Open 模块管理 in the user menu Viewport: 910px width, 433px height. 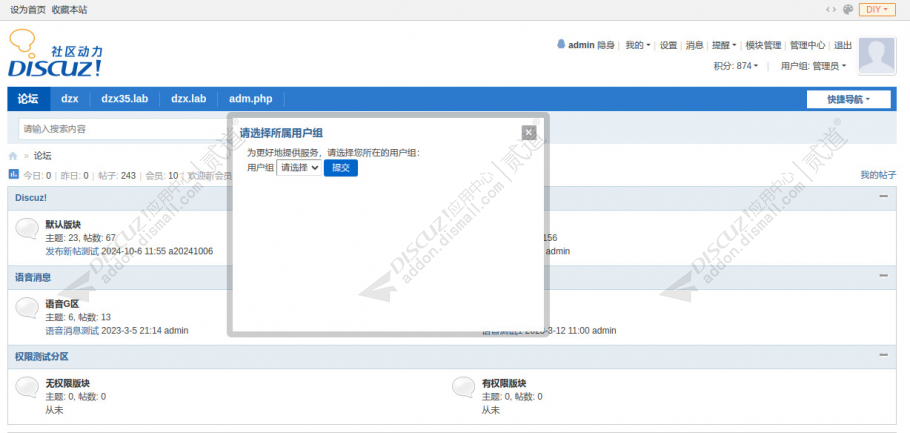[x=763, y=45]
